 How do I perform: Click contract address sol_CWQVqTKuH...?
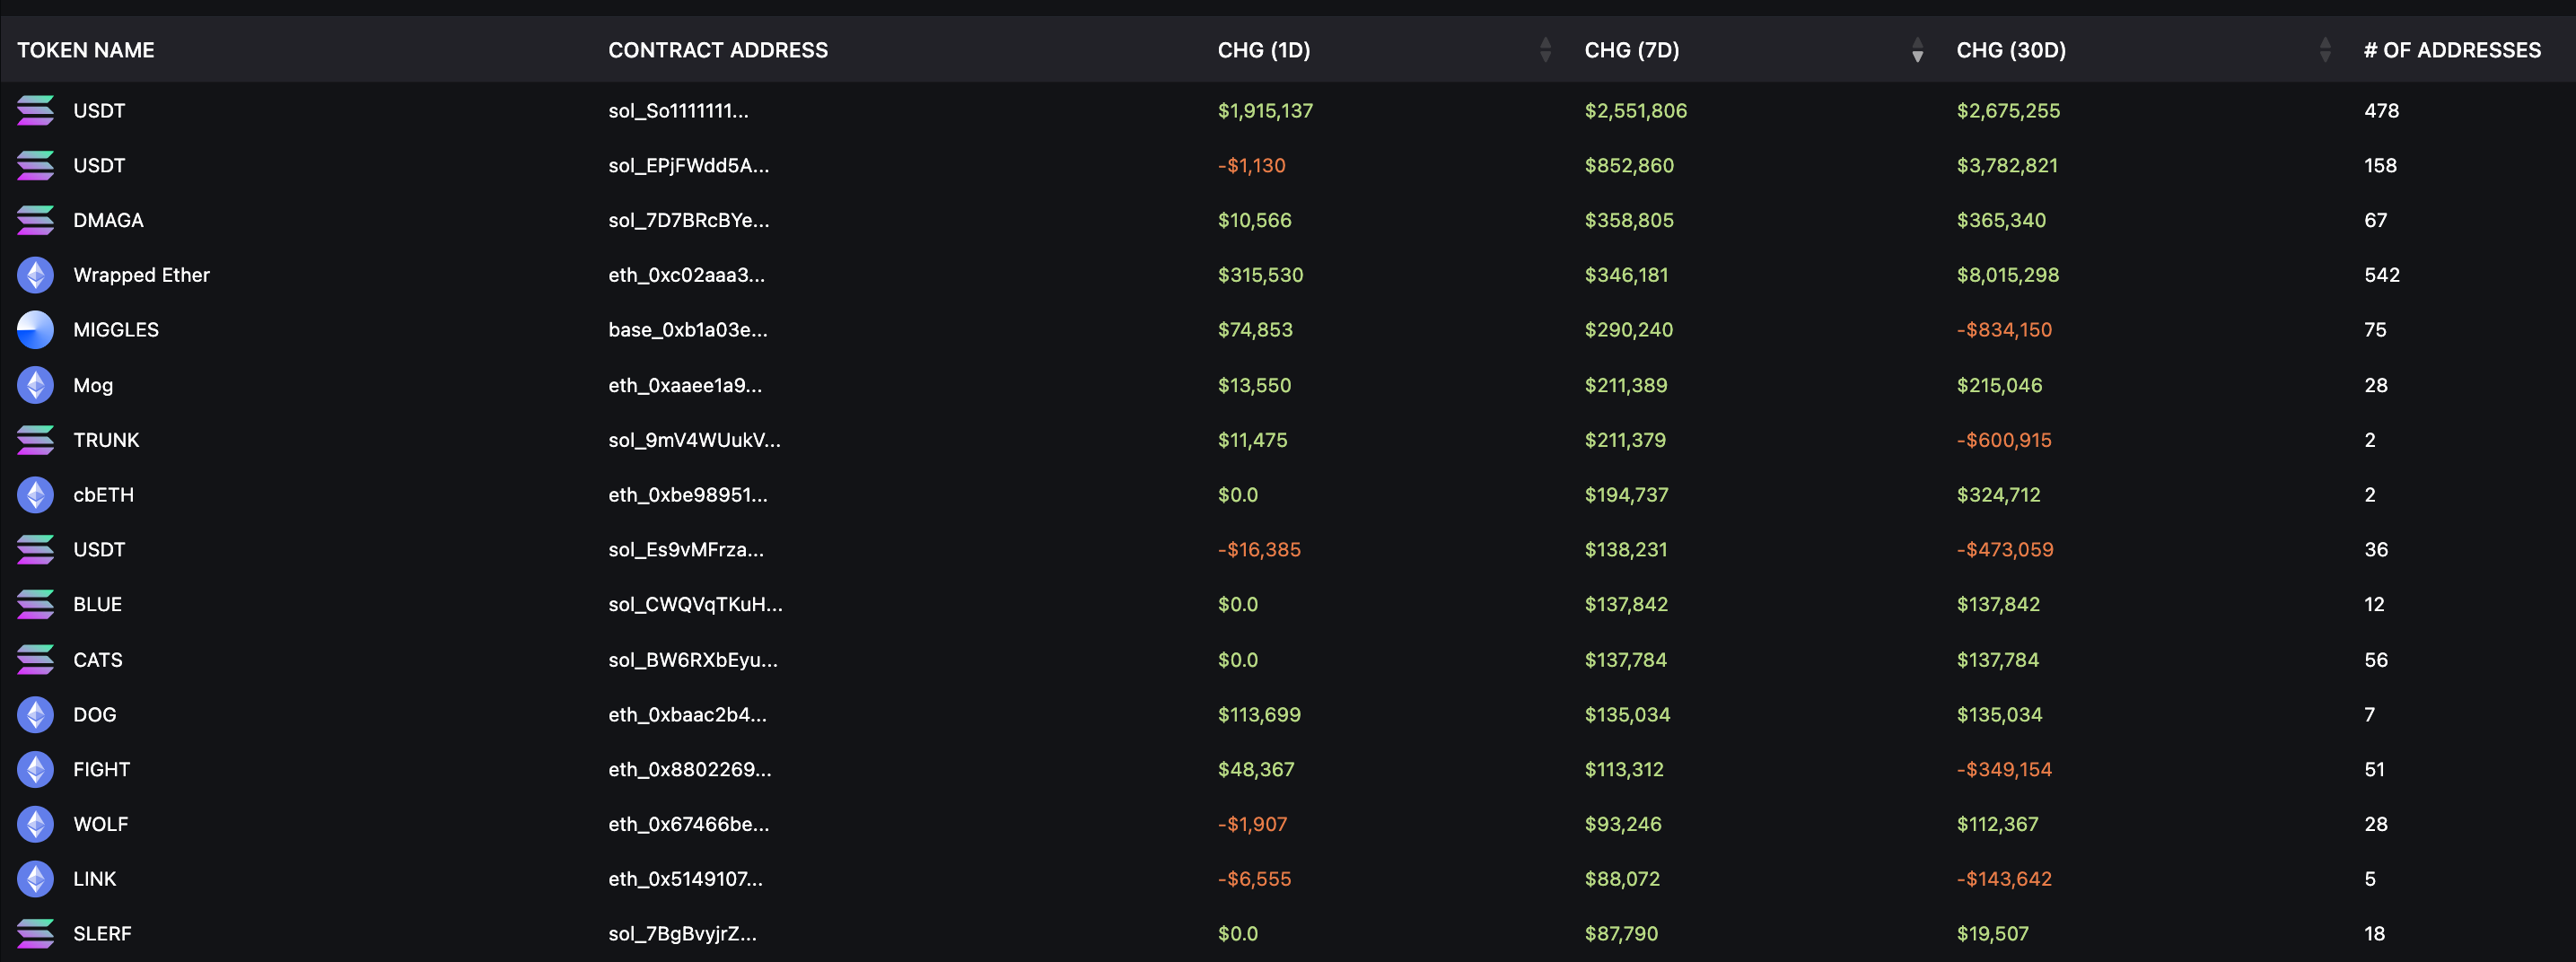pyautogui.click(x=695, y=604)
